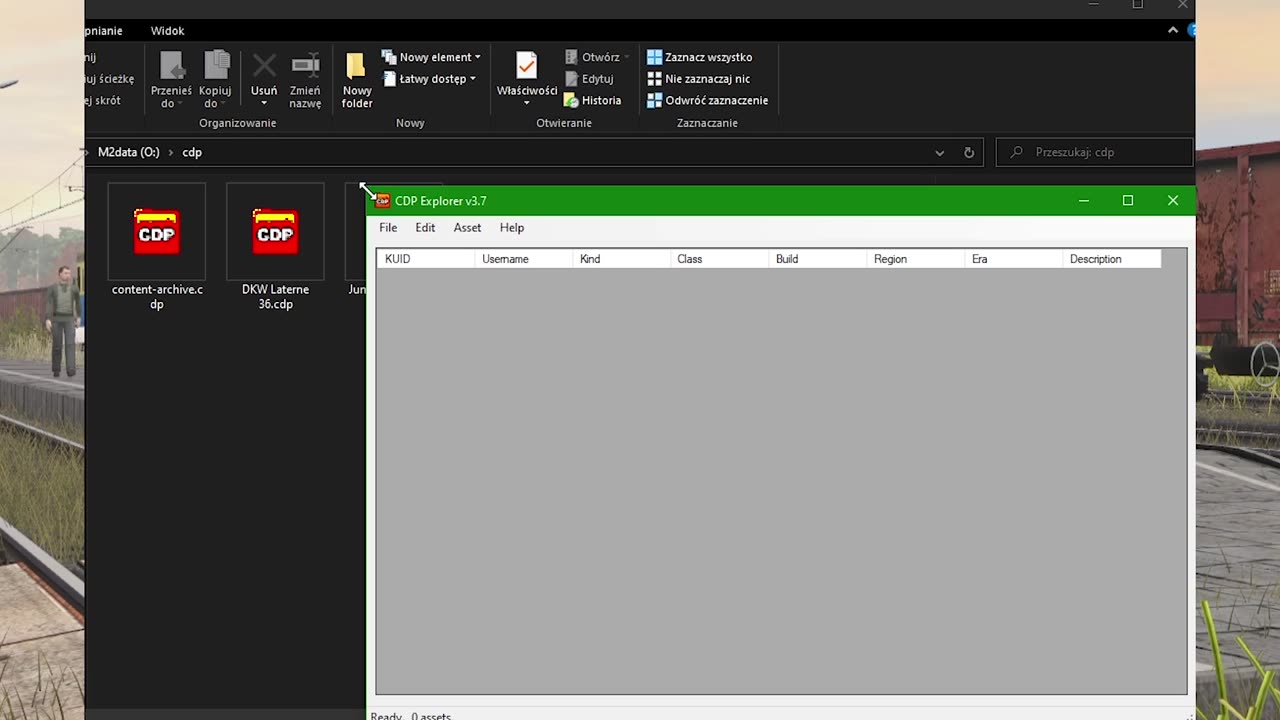The width and height of the screenshot is (1280, 720).
Task: Select the content-archive.cdp file
Action: [x=157, y=248]
